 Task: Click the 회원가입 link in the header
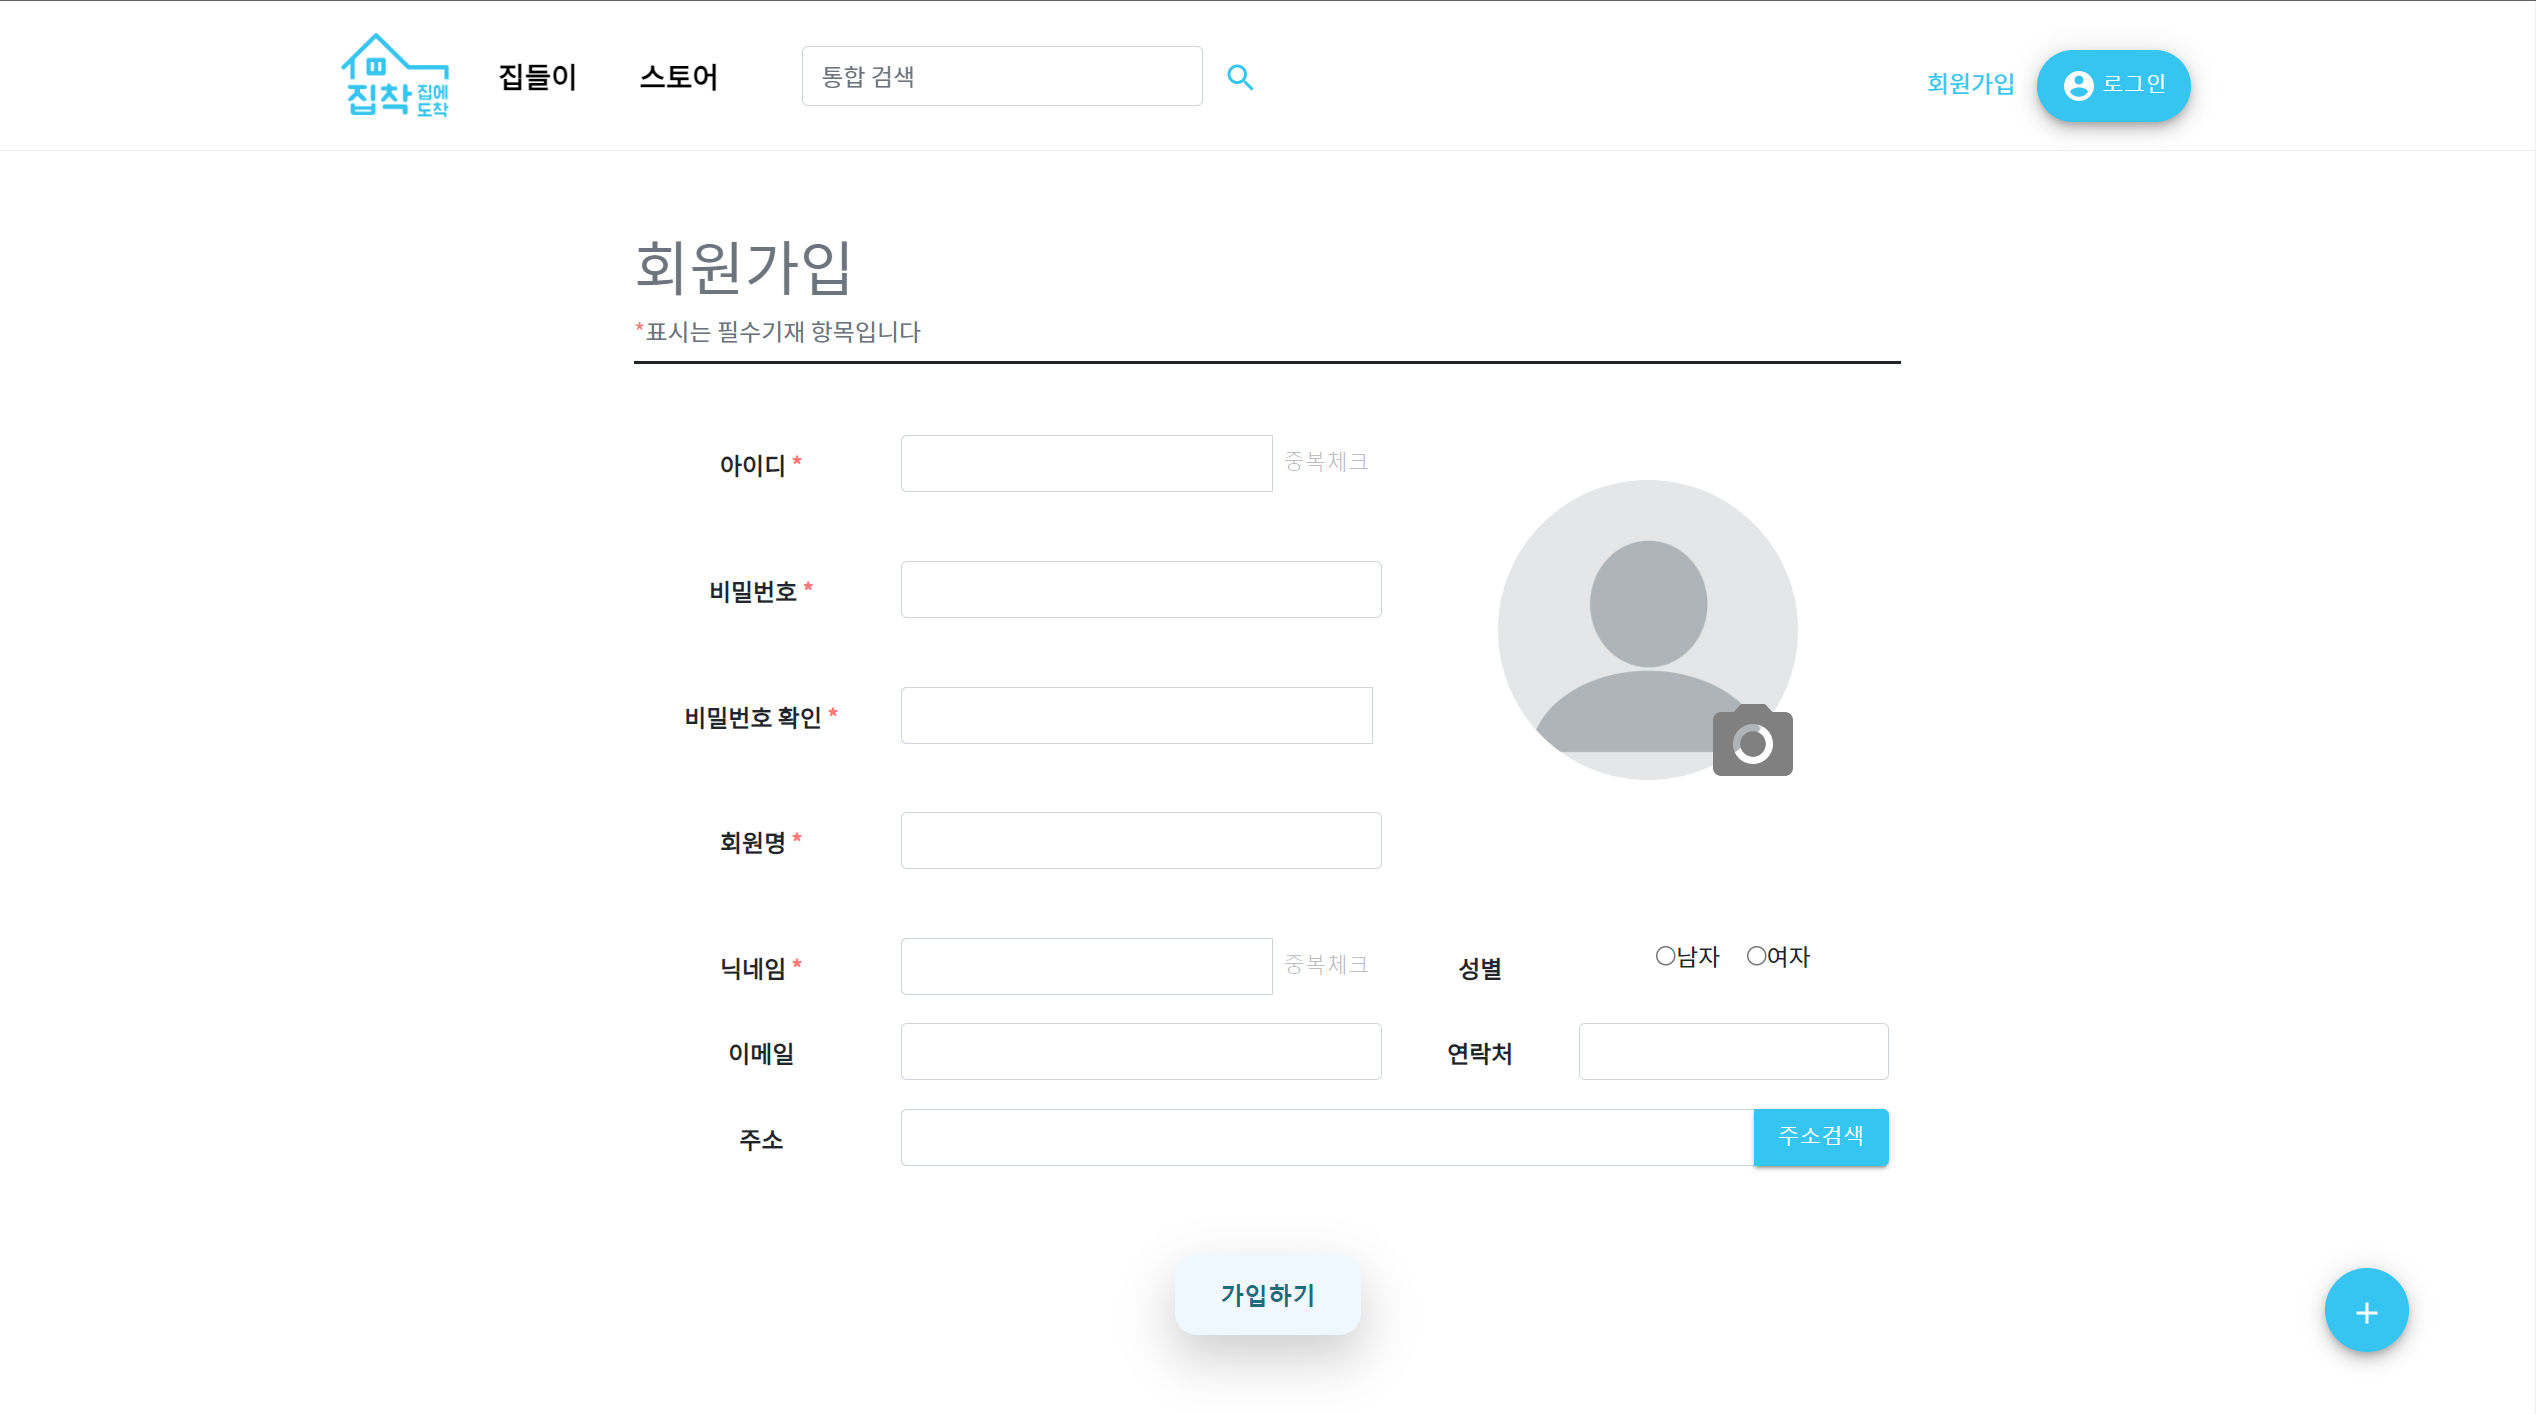point(1969,85)
